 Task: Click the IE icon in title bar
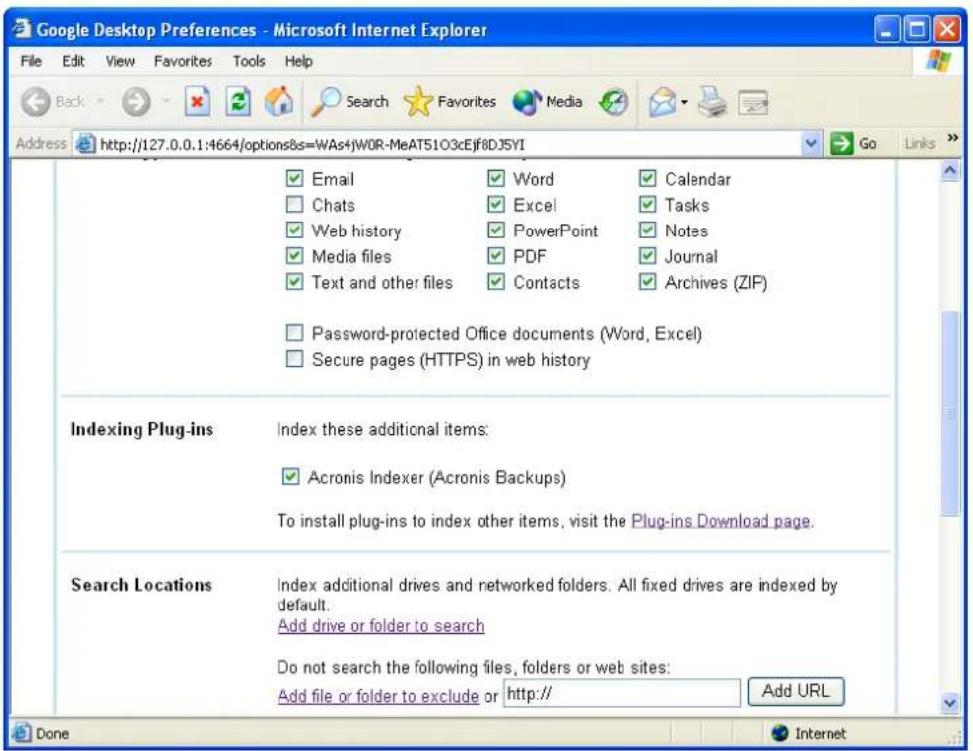(x=22, y=29)
